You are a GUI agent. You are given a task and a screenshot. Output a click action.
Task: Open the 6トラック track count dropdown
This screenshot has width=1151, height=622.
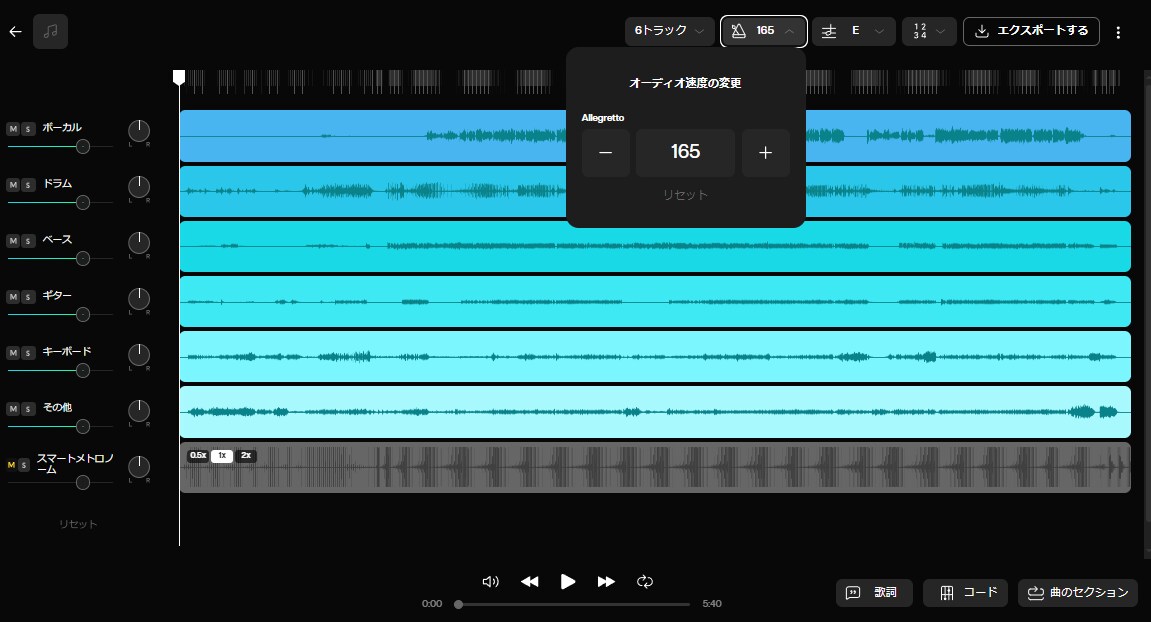click(669, 31)
